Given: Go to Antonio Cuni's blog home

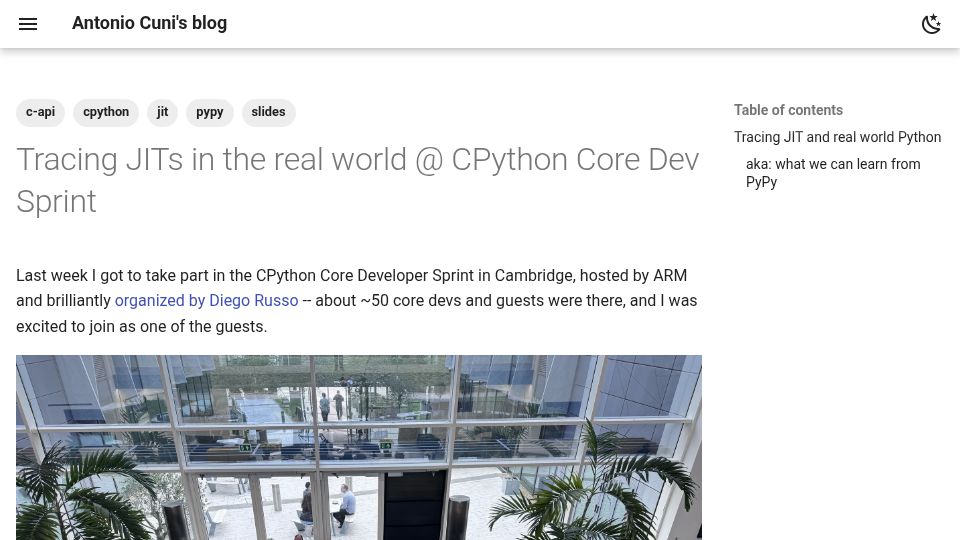Looking at the screenshot, I should pos(149,23).
